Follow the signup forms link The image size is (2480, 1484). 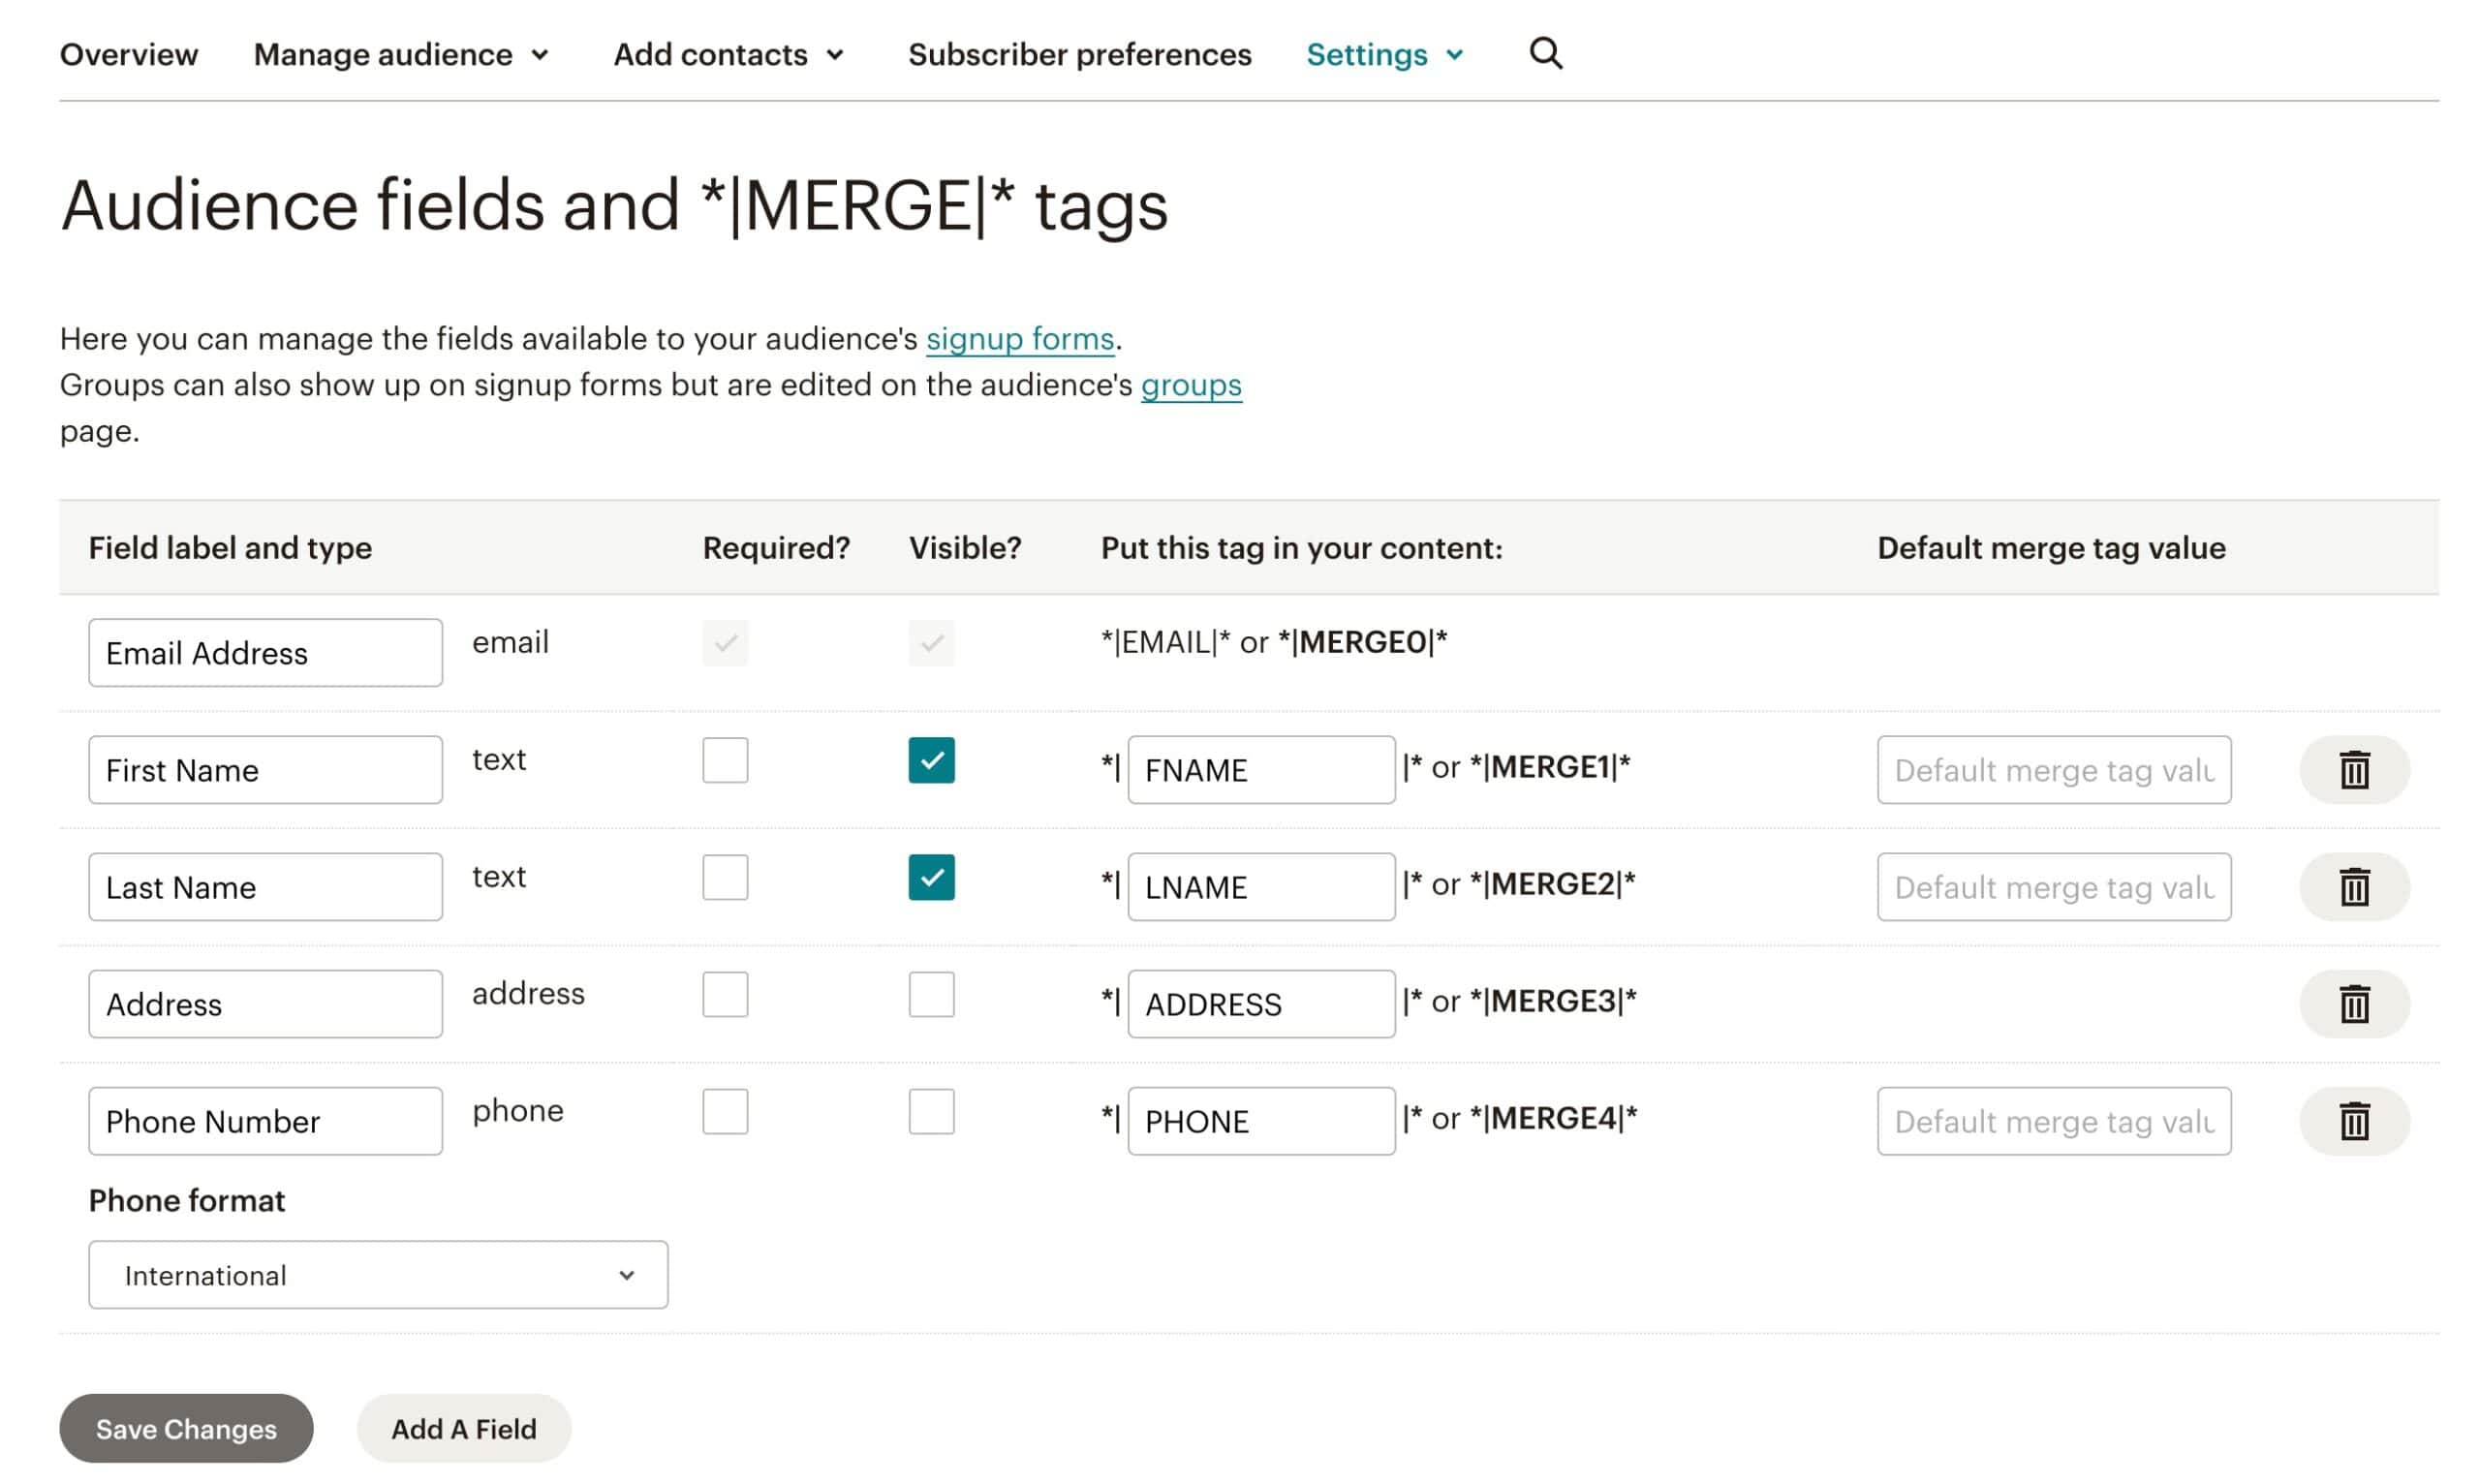click(1019, 339)
